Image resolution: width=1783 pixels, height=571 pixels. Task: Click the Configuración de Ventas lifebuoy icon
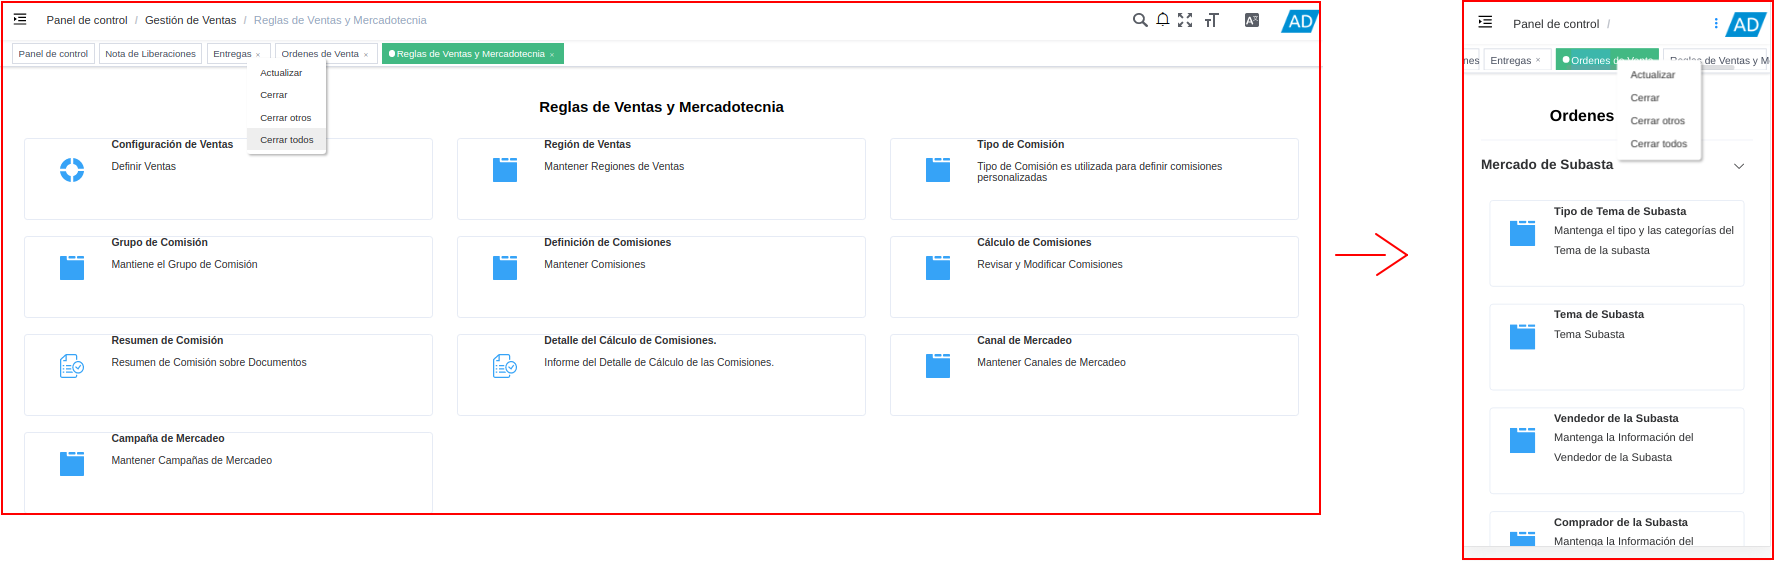click(x=72, y=170)
